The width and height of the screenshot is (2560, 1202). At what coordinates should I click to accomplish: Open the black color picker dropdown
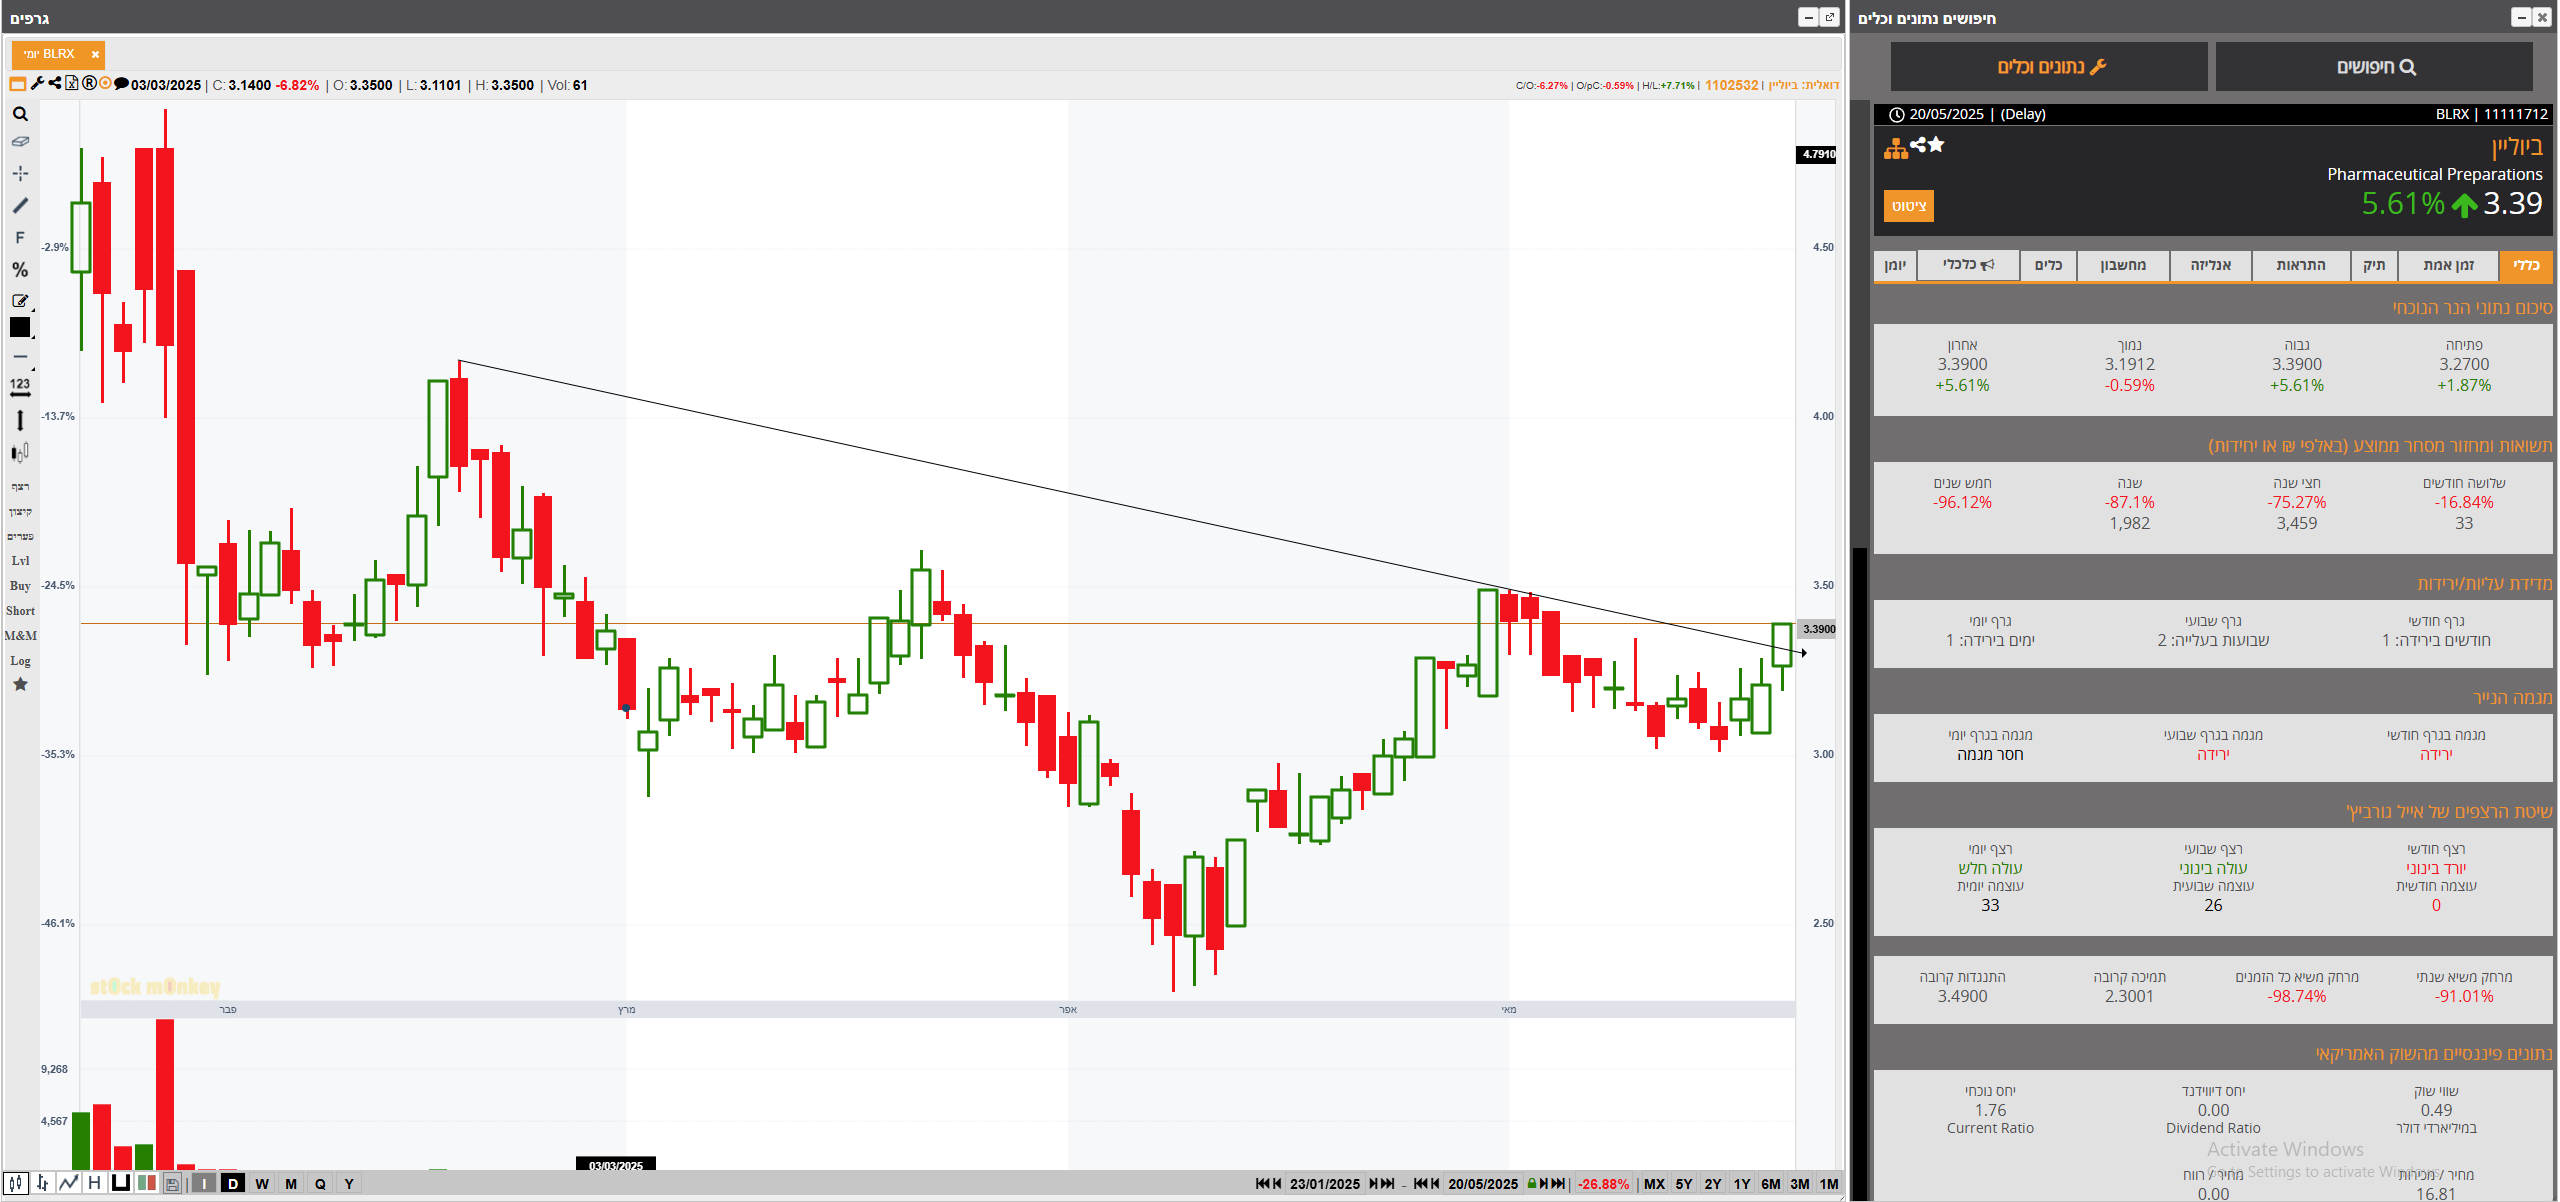(x=20, y=328)
